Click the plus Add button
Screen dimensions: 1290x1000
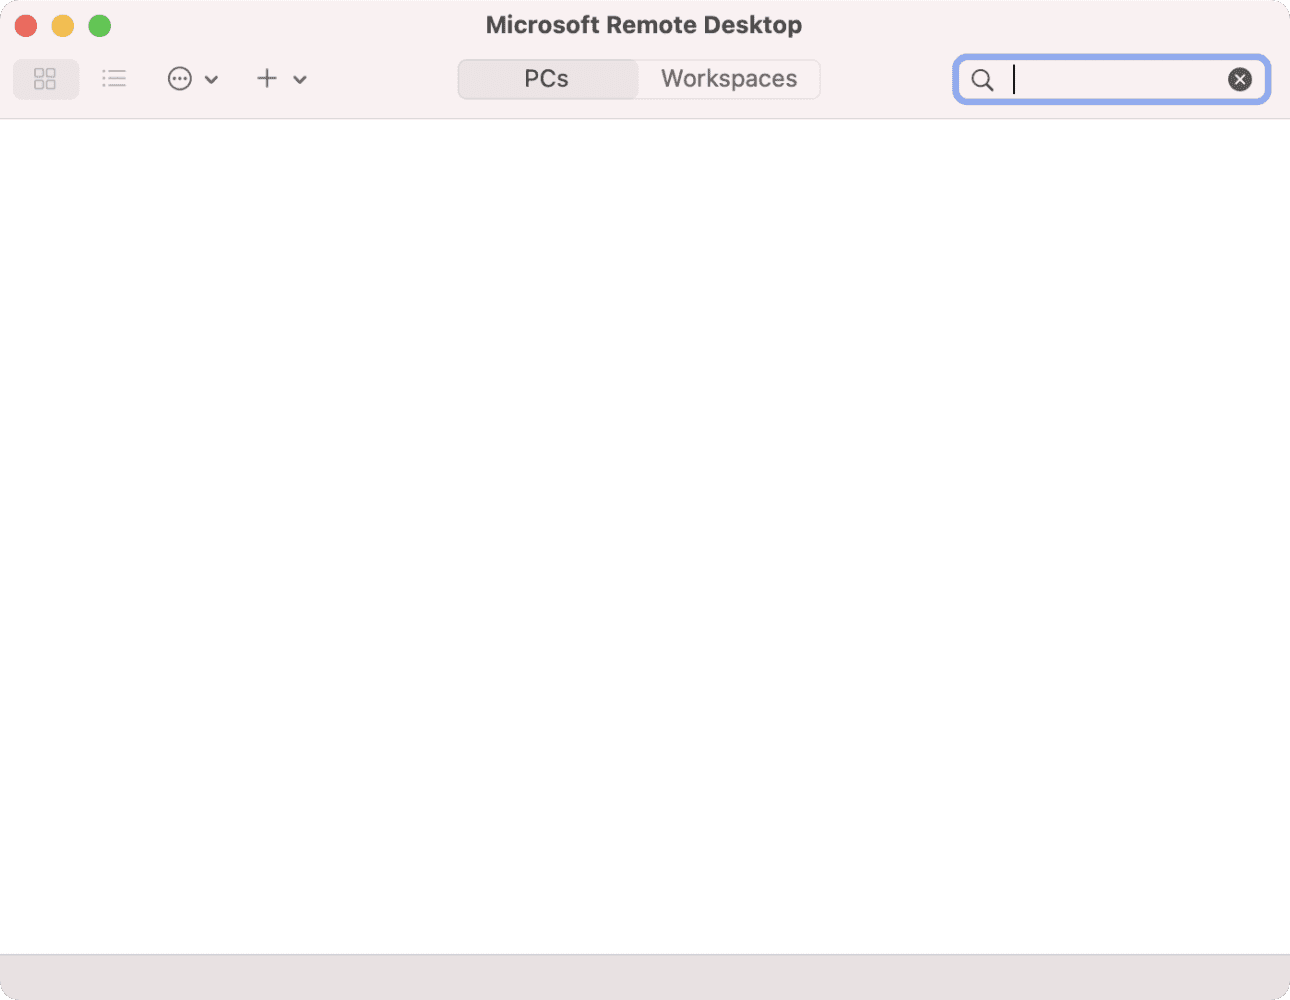(x=267, y=79)
